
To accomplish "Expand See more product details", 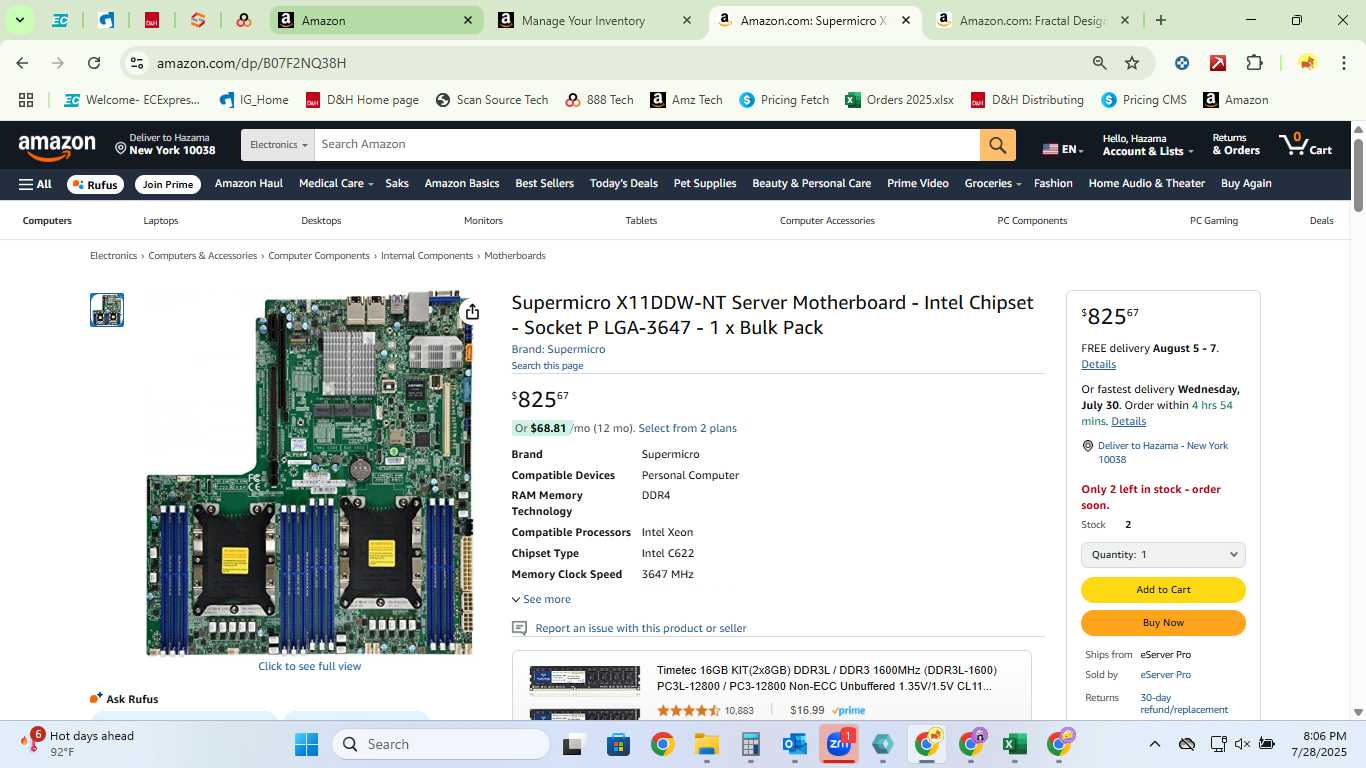I will tap(541, 599).
